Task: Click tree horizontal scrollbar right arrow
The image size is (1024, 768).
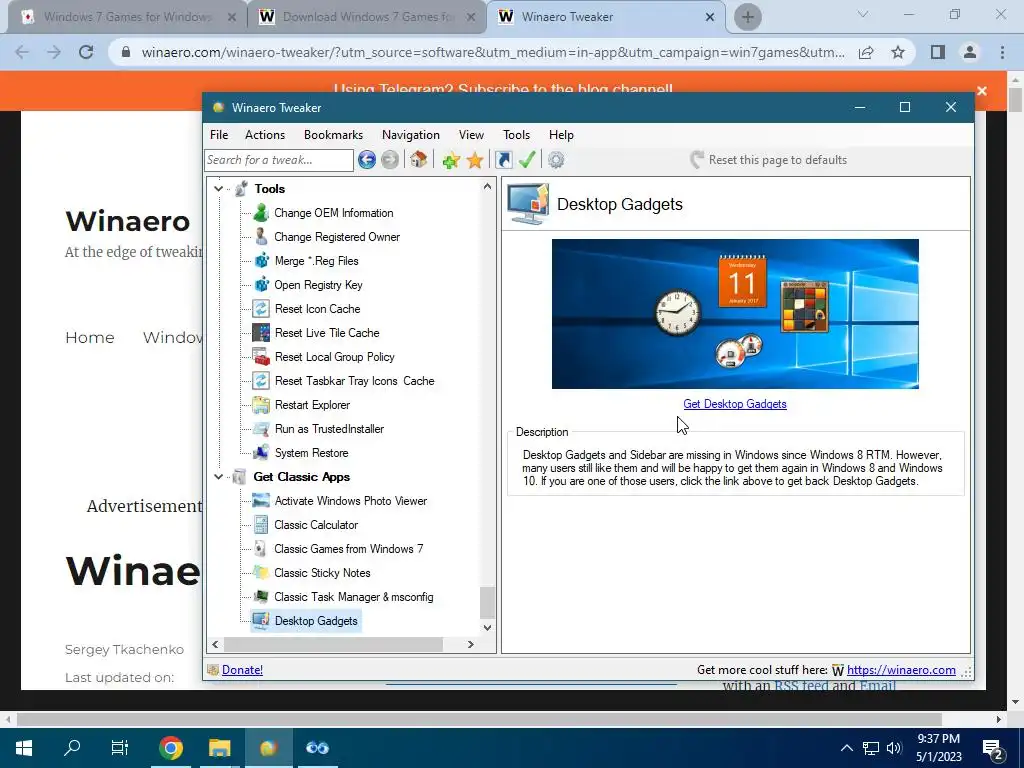Action: coord(470,644)
